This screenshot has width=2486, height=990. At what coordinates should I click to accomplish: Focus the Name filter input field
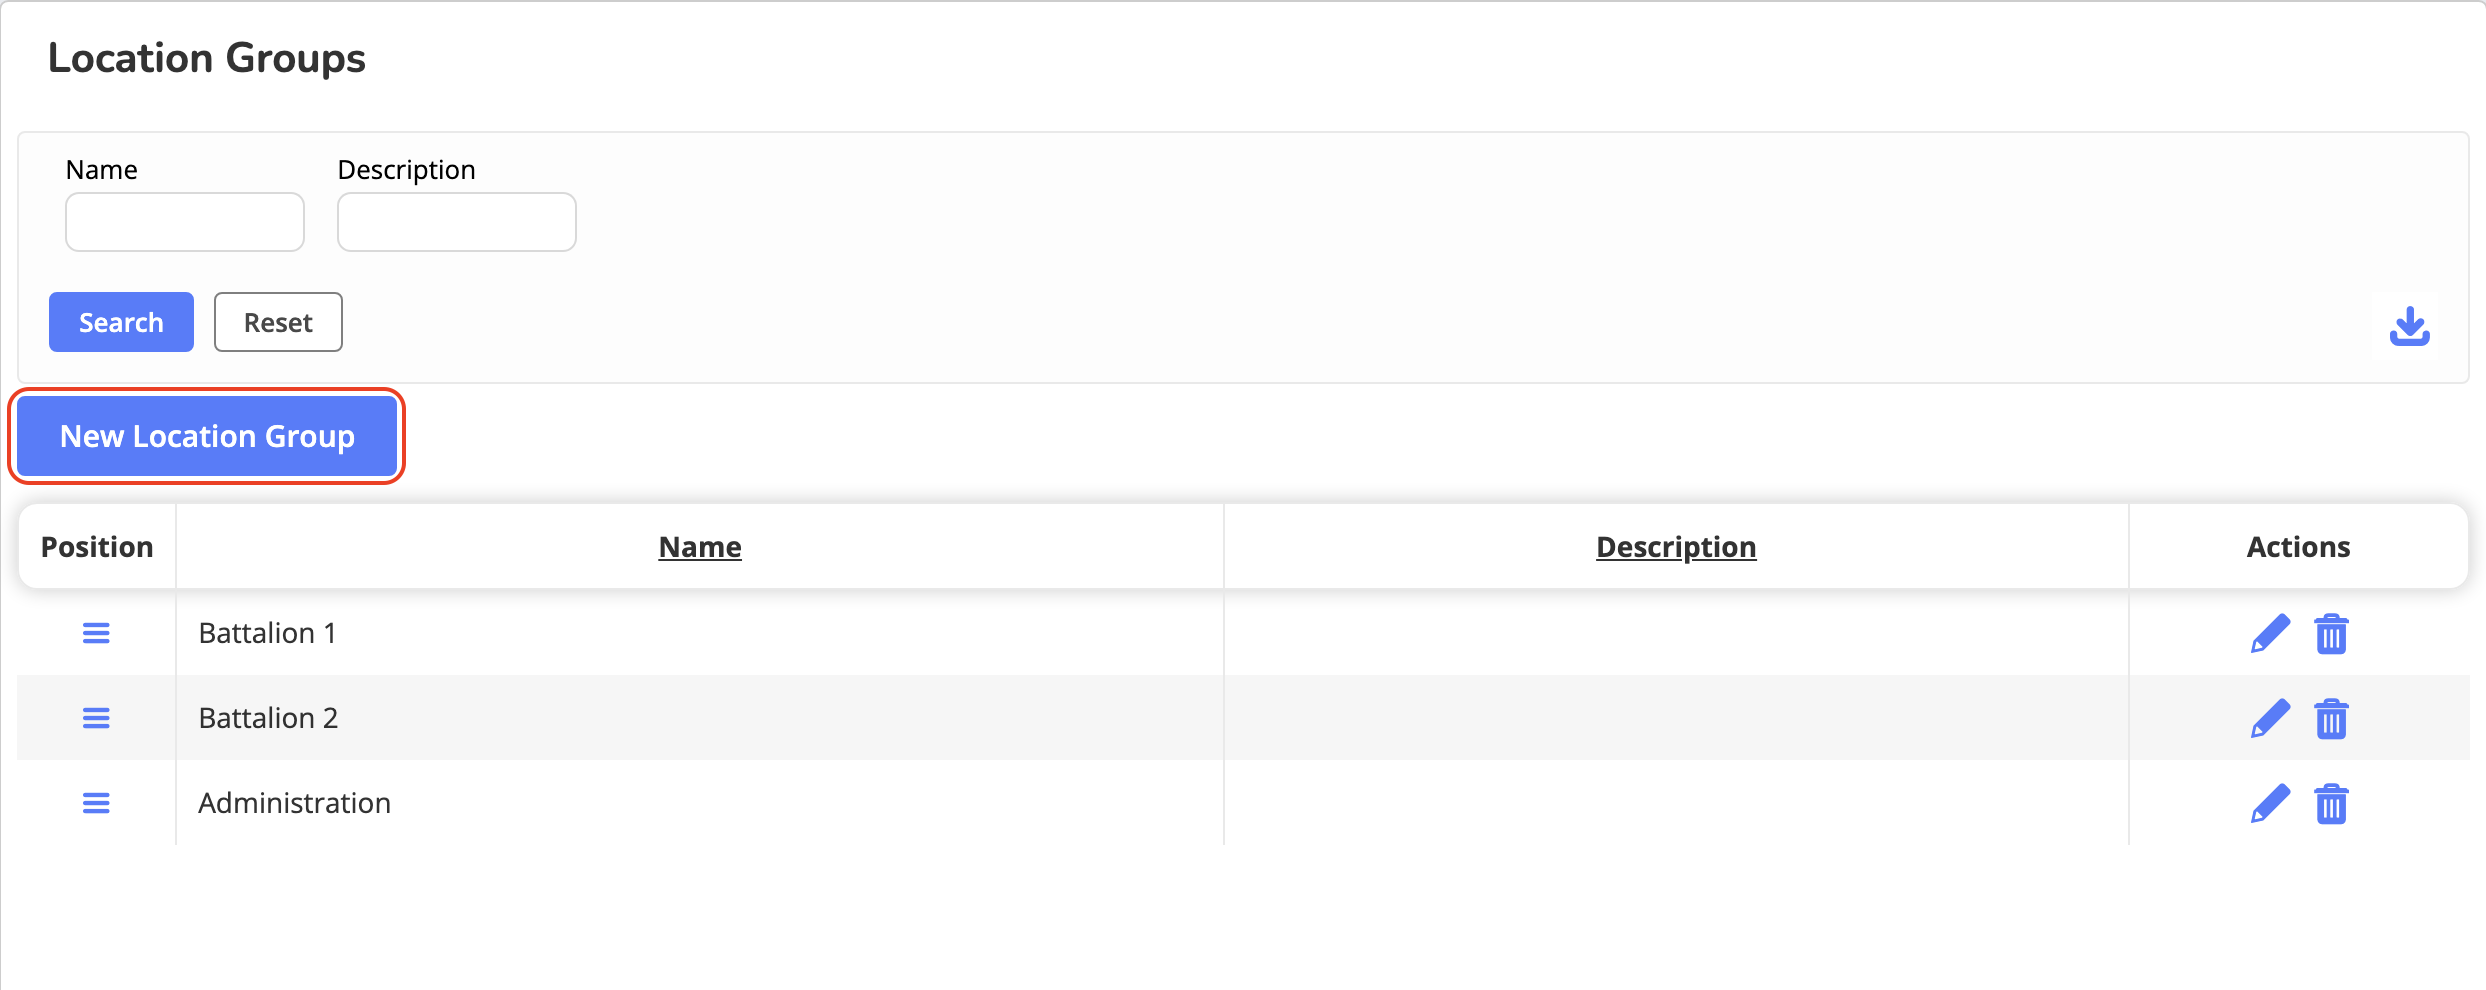pos(185,222)
